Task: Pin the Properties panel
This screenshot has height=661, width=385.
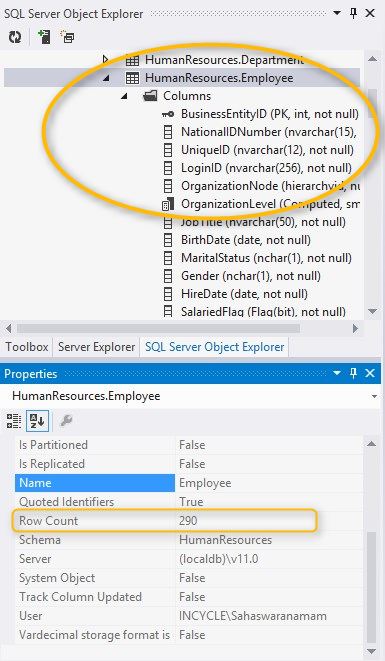Action: coord(353,373)
